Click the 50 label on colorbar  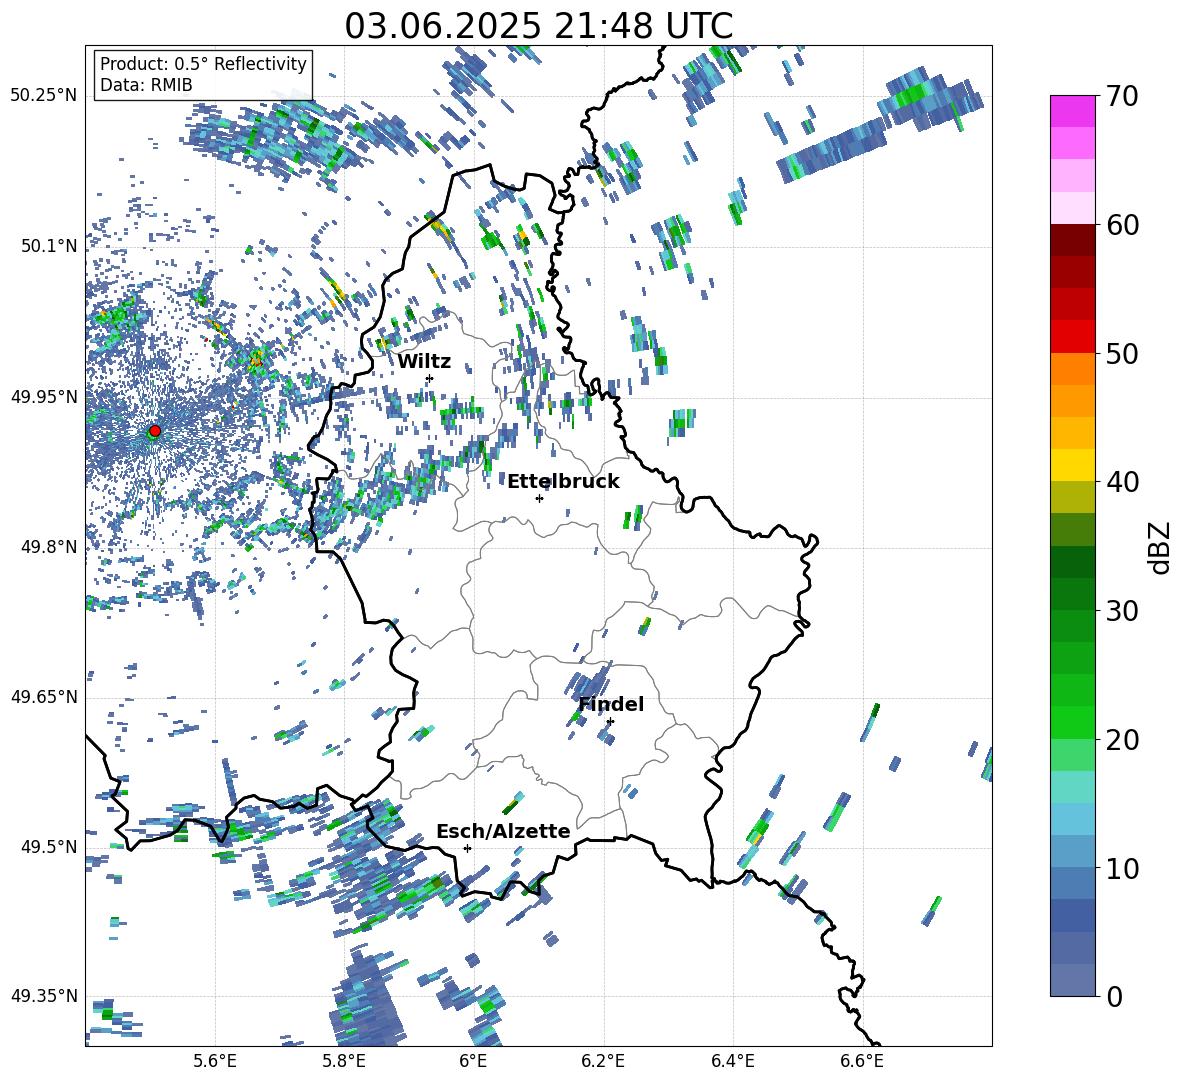[x=1122, y=354]
